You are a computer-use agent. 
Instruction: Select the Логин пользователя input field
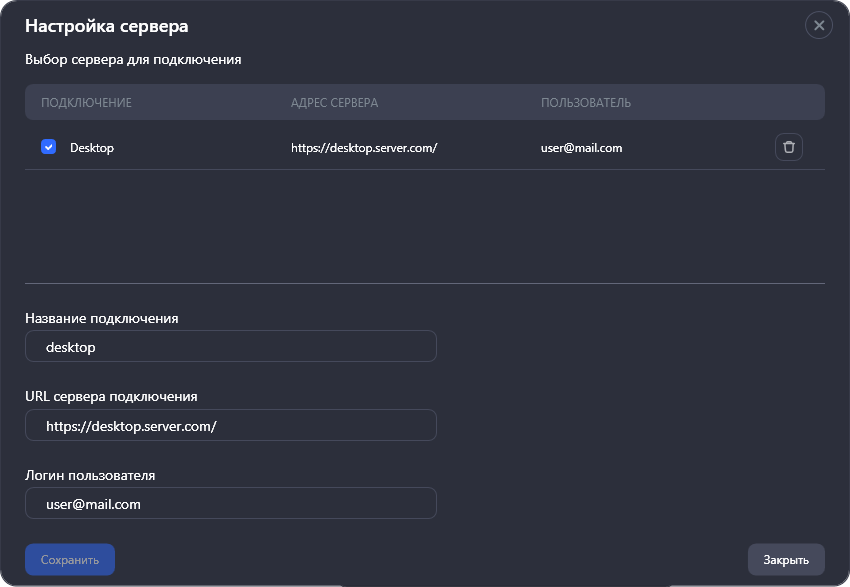[230, 503]
